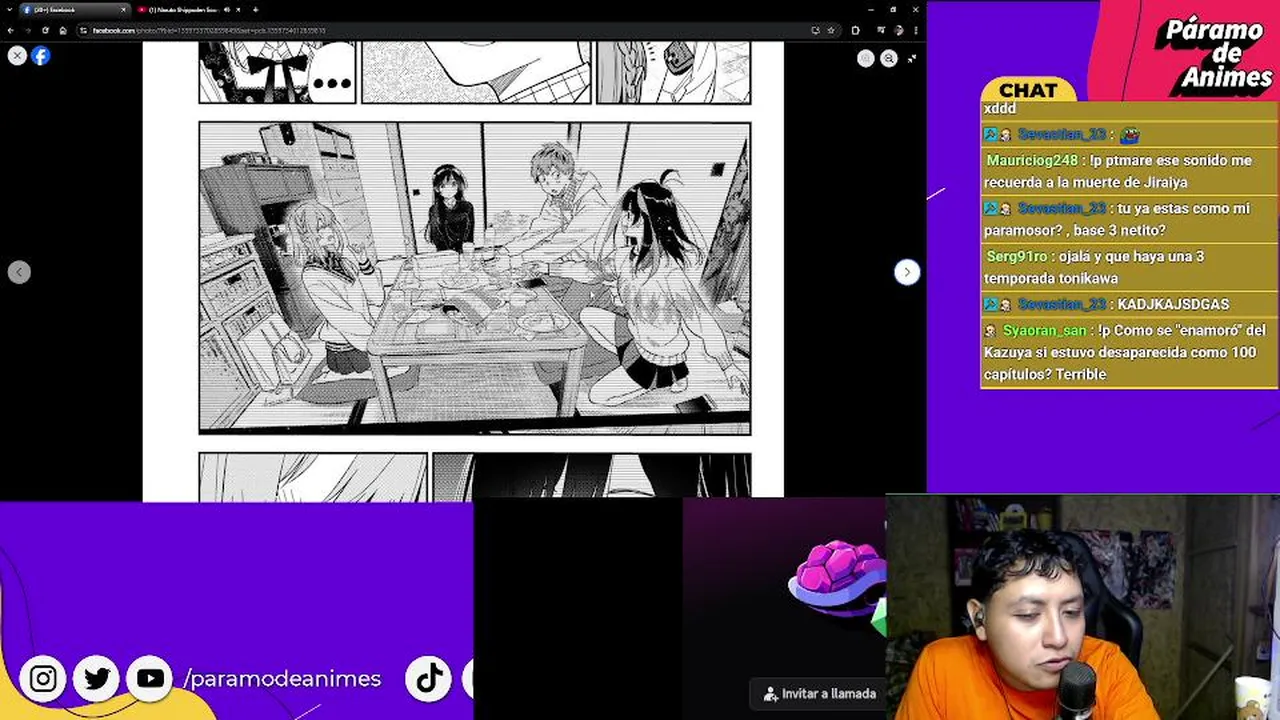The height and width of the screenshot is (720, 1280).
Task: Open the browser profile avatar
Action: tap(899, 30)
